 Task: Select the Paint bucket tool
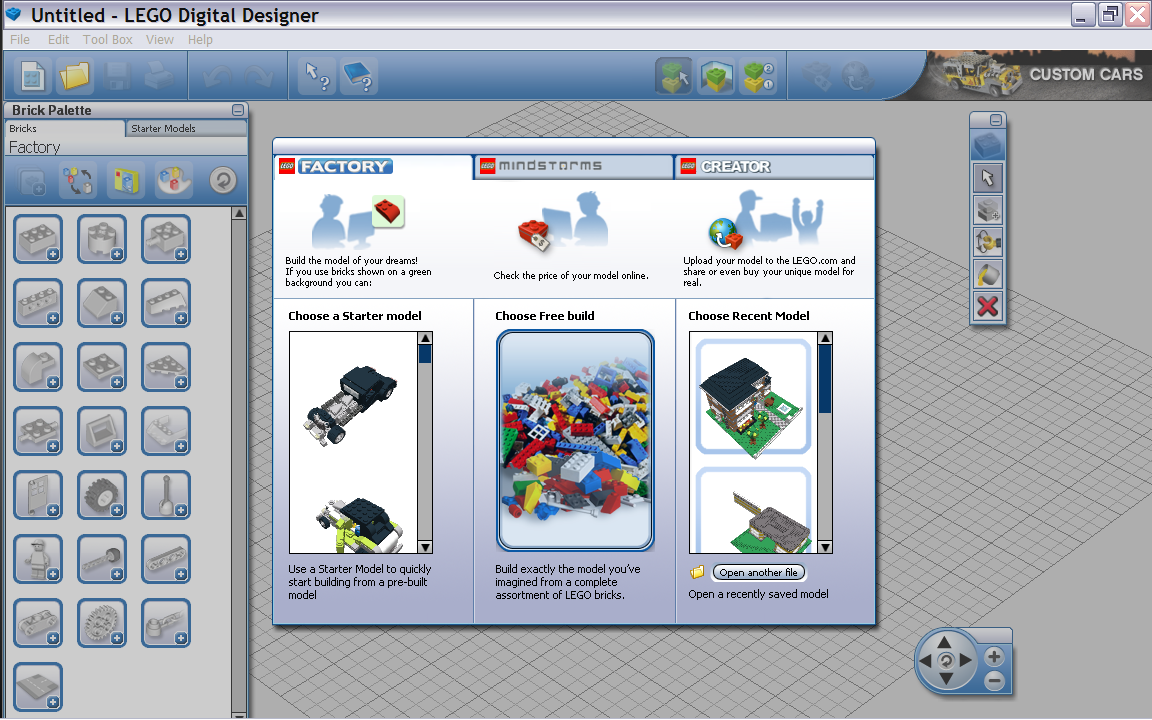(x=987, y=274)
